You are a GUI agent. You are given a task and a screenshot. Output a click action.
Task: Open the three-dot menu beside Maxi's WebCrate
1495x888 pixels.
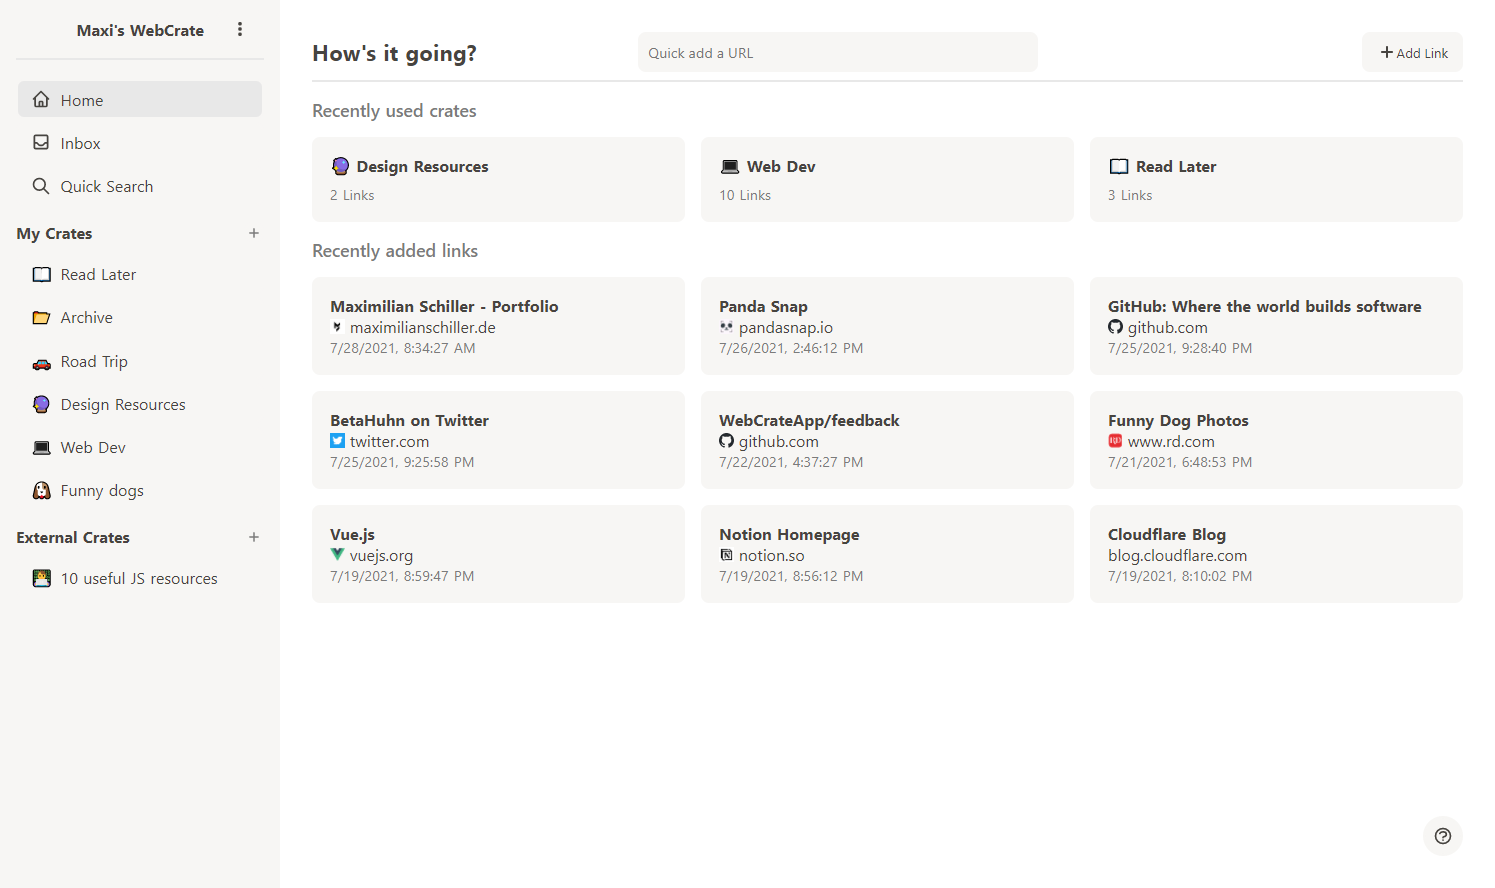tap(240, 29)
